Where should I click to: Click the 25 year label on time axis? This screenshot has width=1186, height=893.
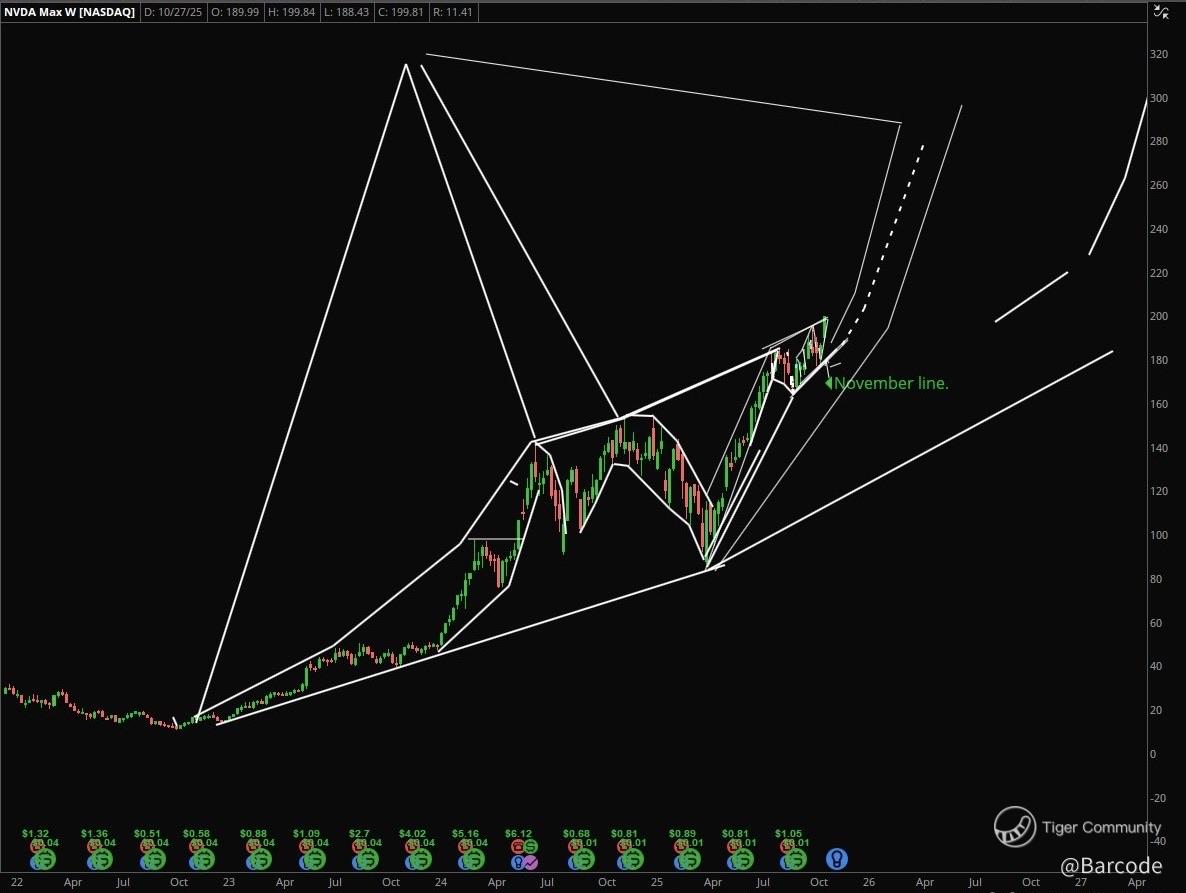[x=656, y=882]
